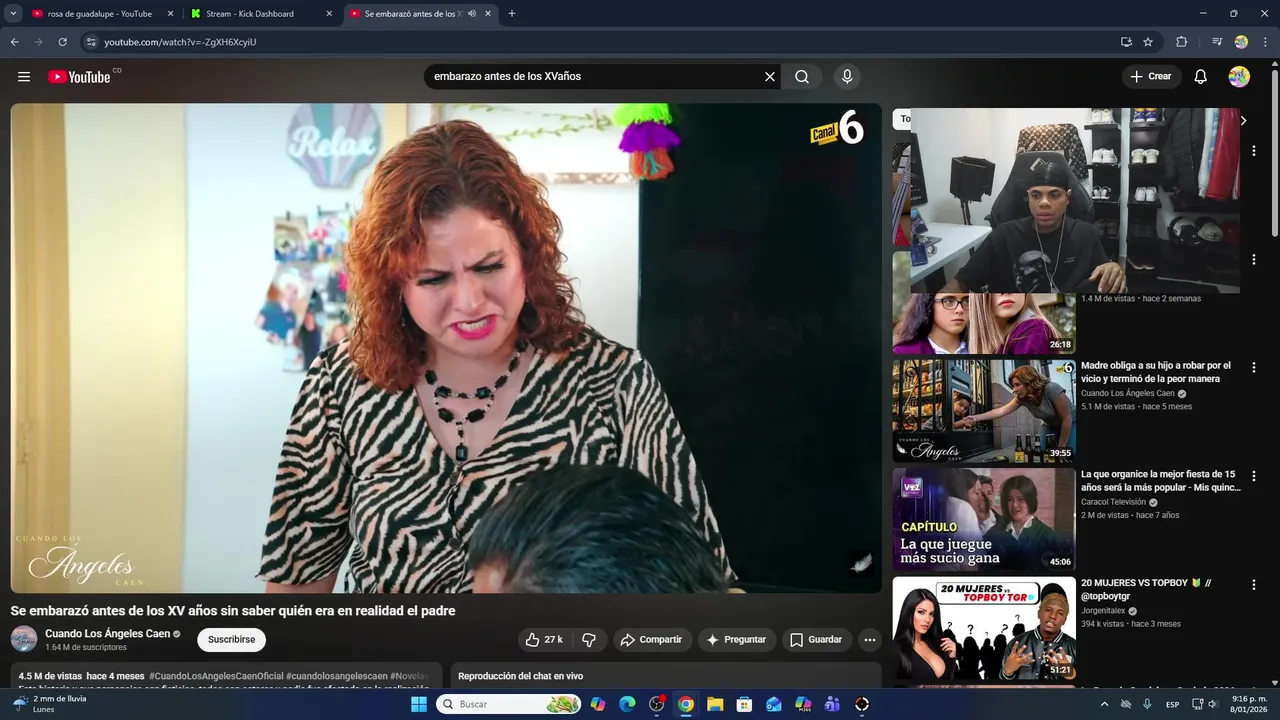The image size is (1280, 720).
Task: Mute the audio-playing YouTube tab speaker icon
Action: coord(471,14)
